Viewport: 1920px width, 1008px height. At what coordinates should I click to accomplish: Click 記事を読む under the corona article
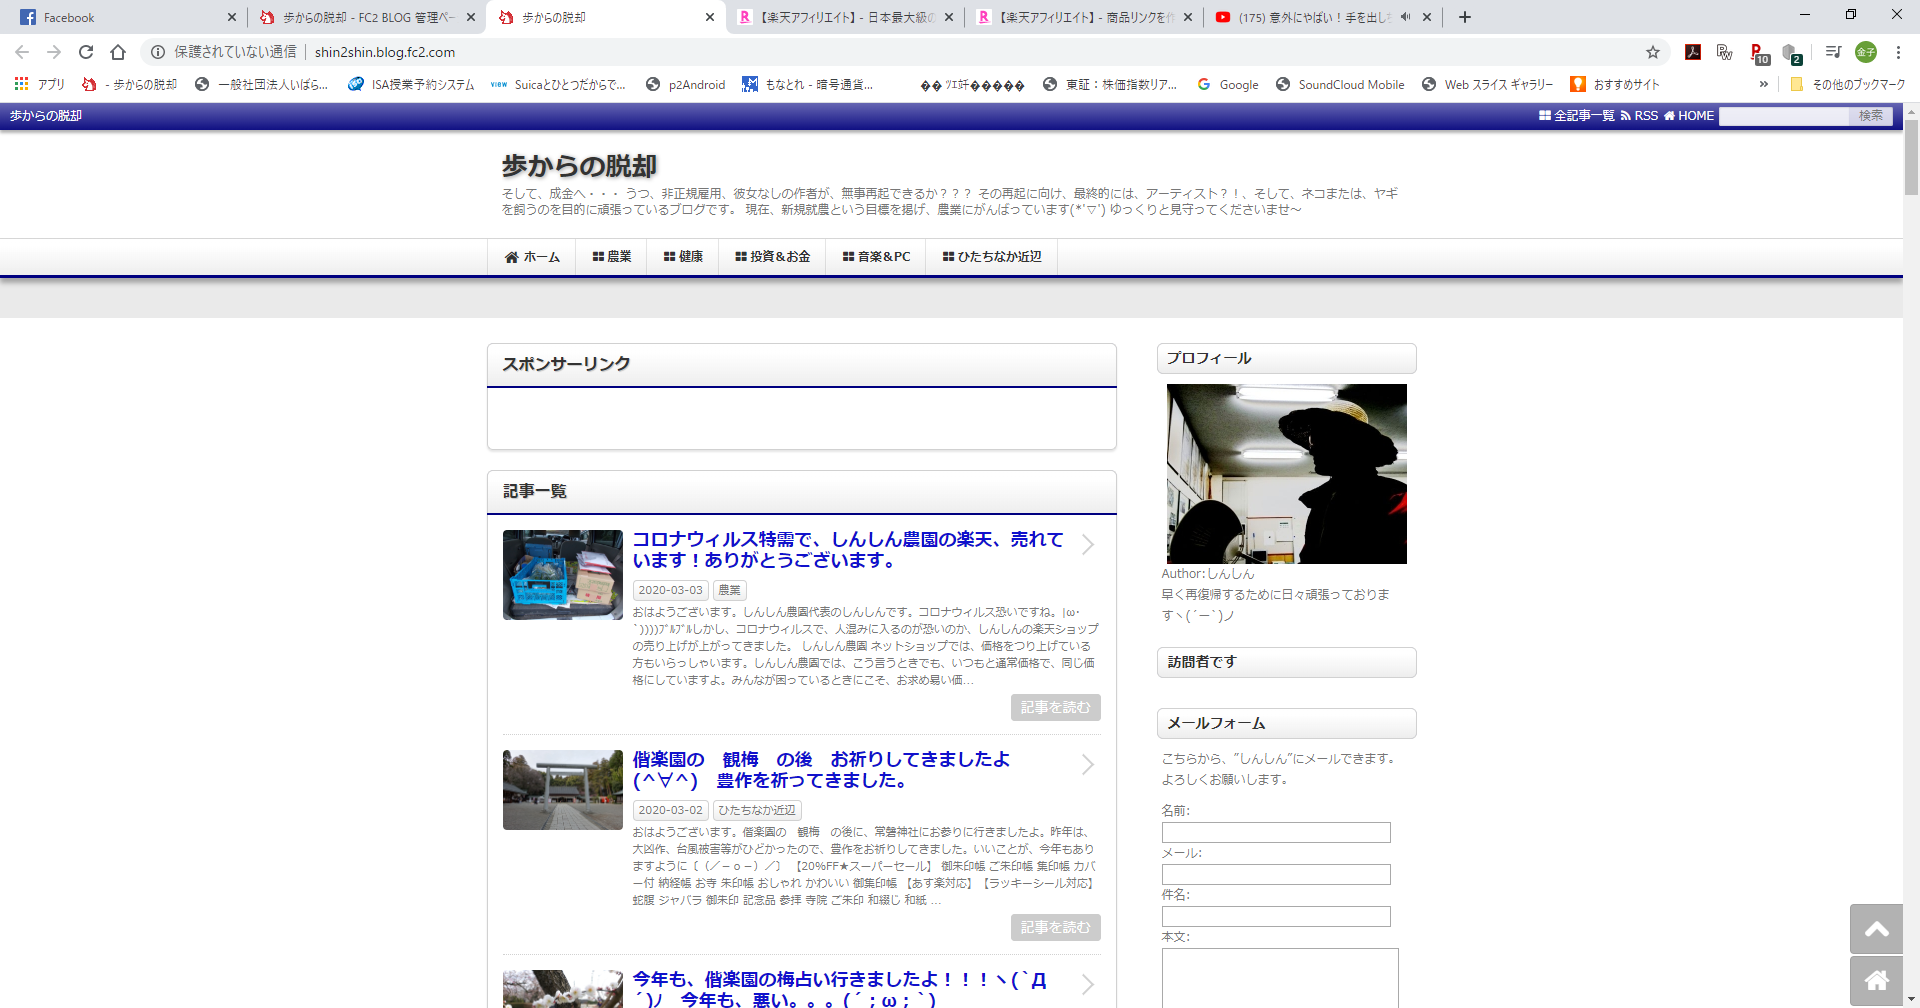coord(1055,707)
